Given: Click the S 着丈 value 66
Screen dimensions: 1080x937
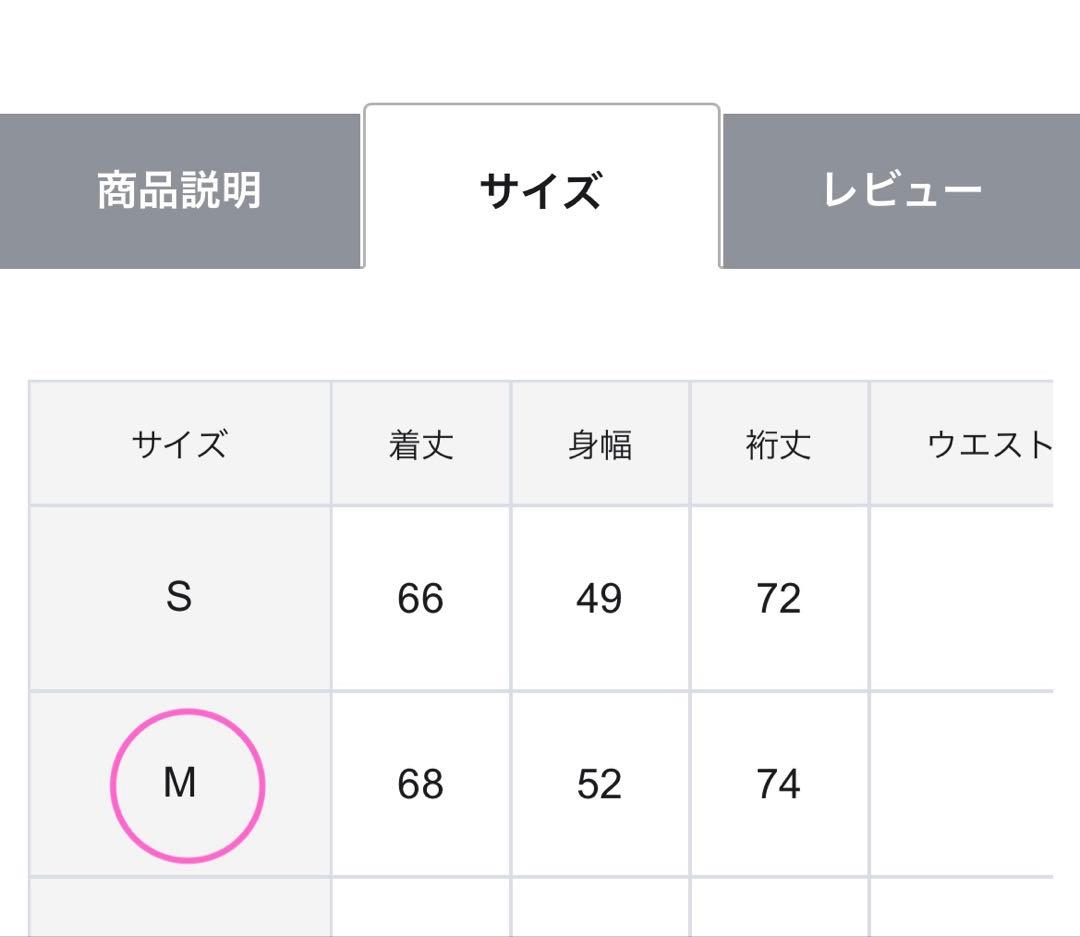Looking at the screenshot, I should (x=421, y=598).
